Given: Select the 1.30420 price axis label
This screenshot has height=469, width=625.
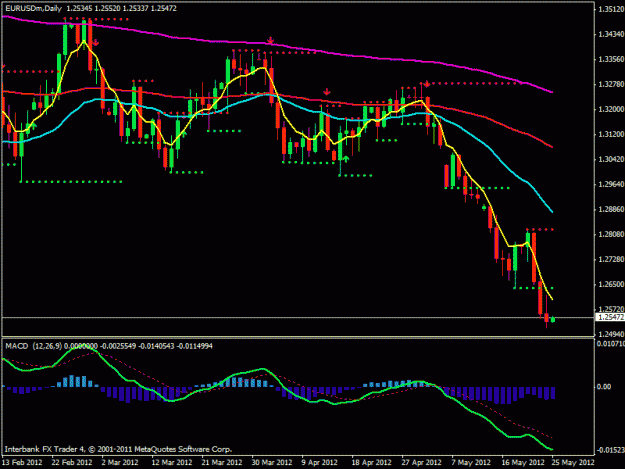Looking at the screenshot, I should pos(611,159).
